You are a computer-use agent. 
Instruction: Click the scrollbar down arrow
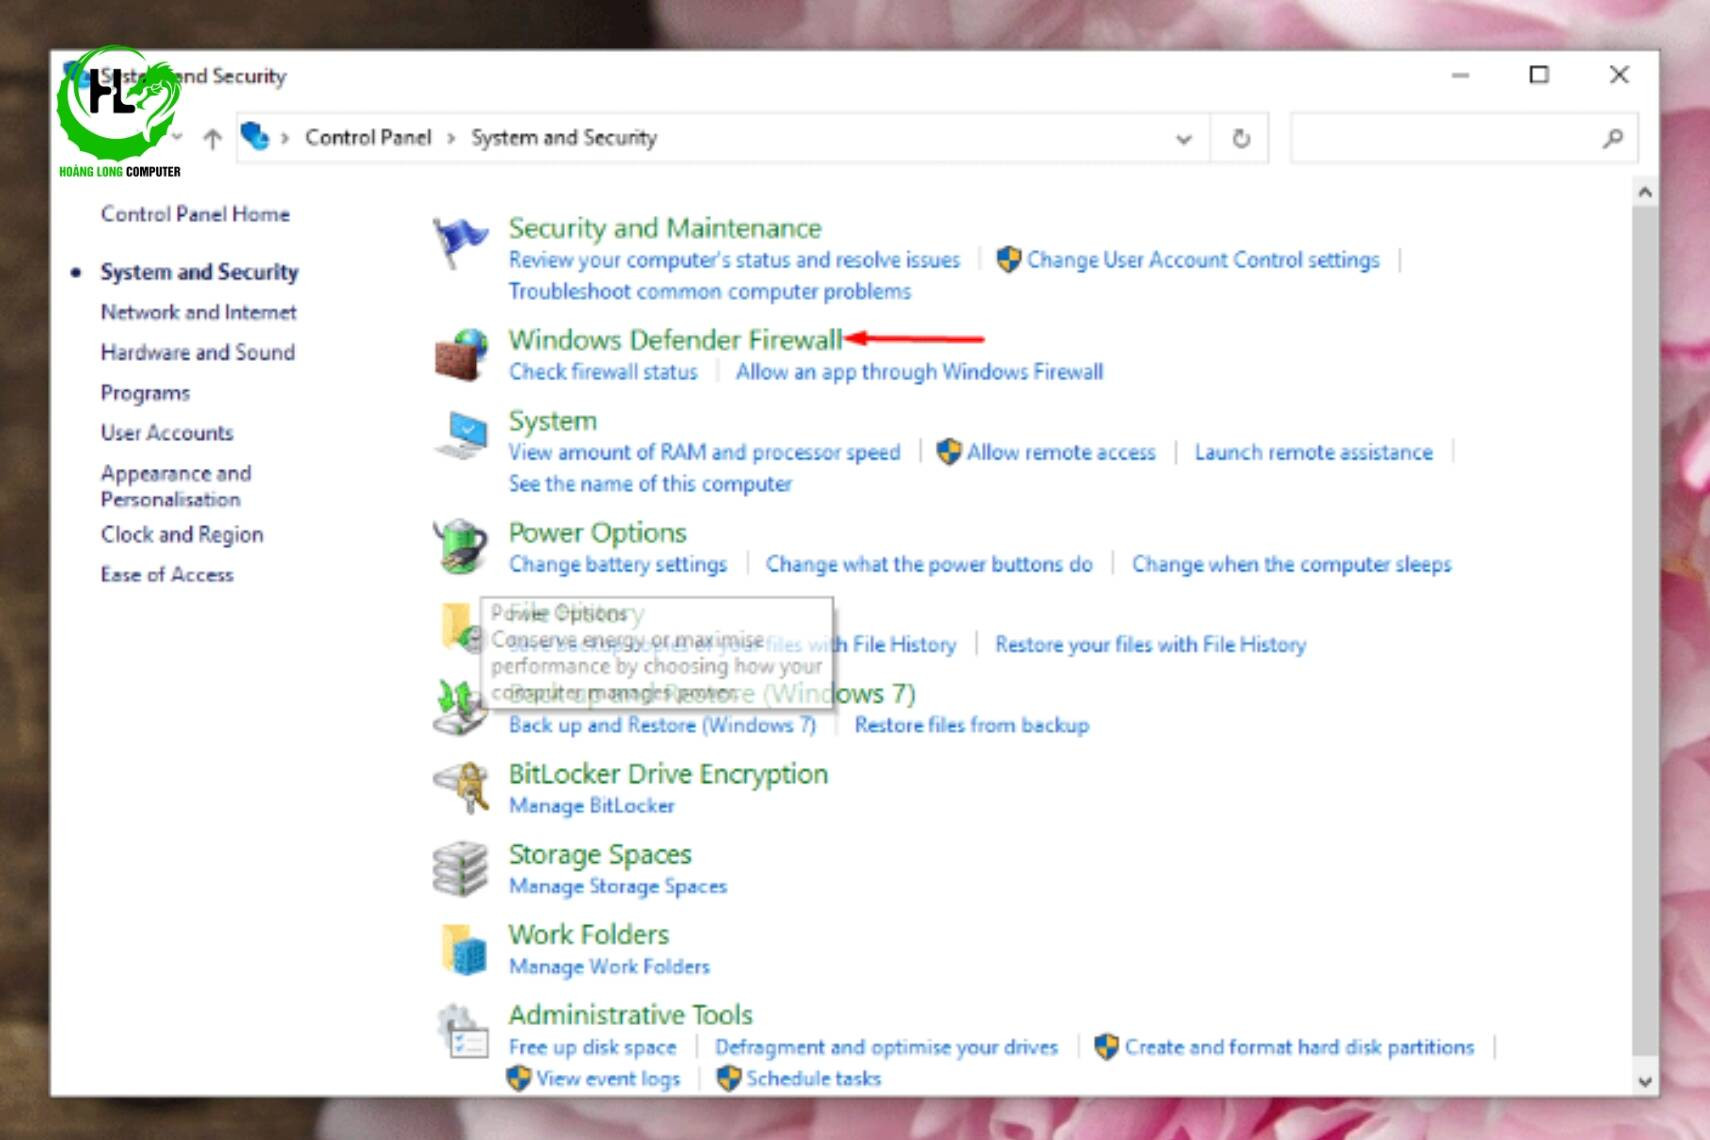(1644, 1081)
